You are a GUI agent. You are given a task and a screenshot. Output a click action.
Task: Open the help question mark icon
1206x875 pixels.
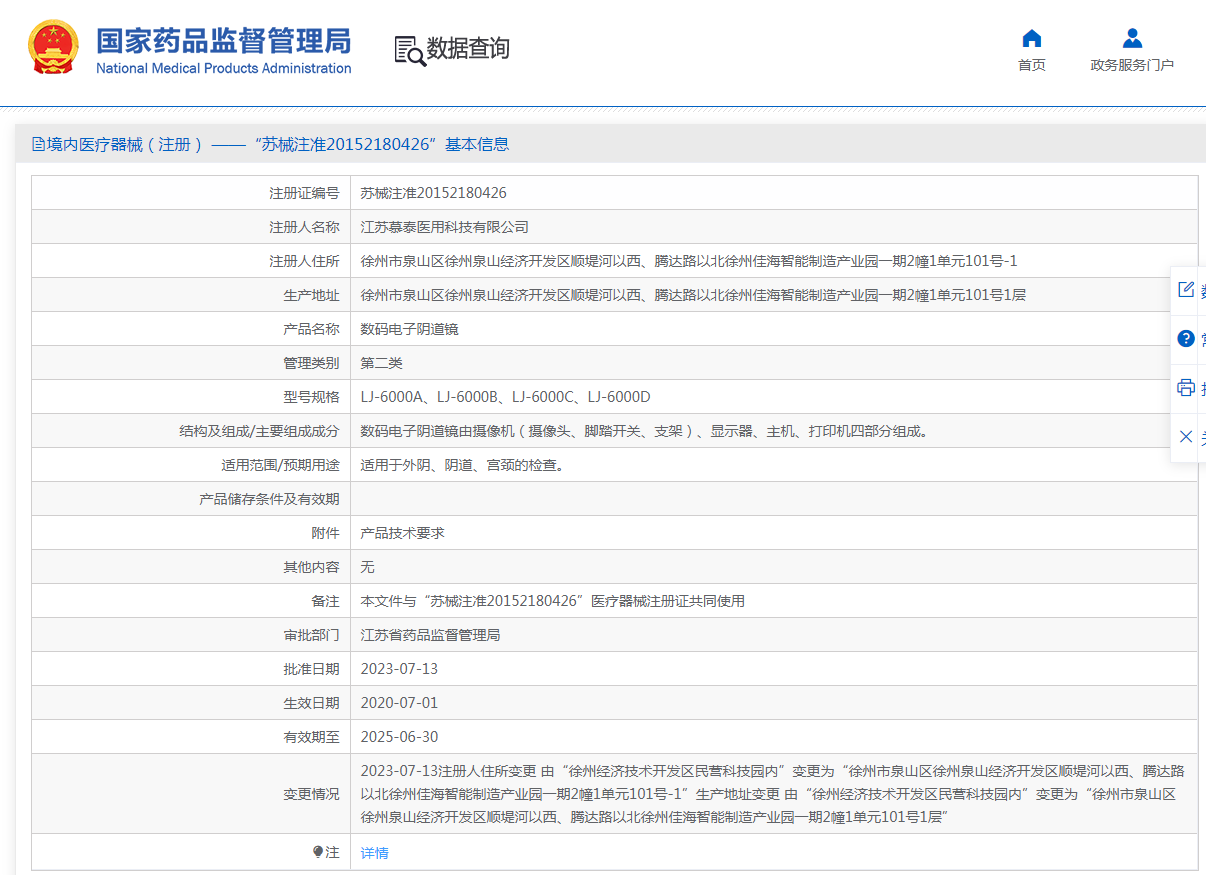(x=1186, y=338)
